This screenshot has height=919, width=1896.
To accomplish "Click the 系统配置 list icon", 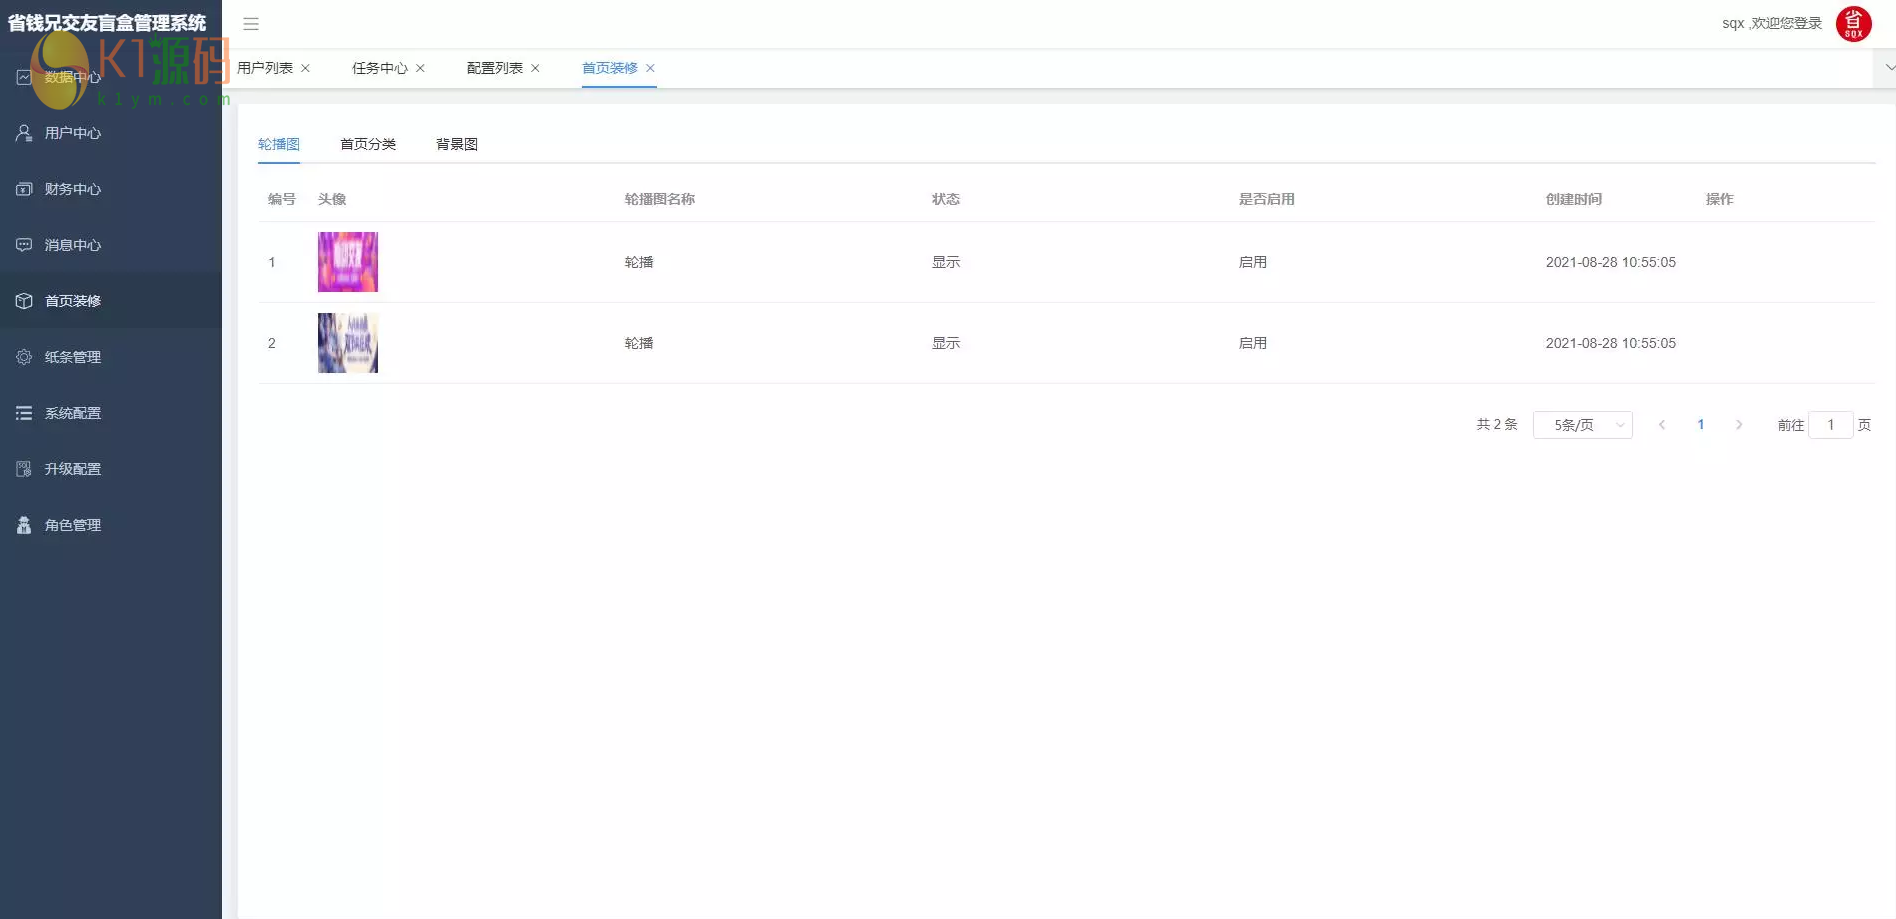I will (24, 413).
